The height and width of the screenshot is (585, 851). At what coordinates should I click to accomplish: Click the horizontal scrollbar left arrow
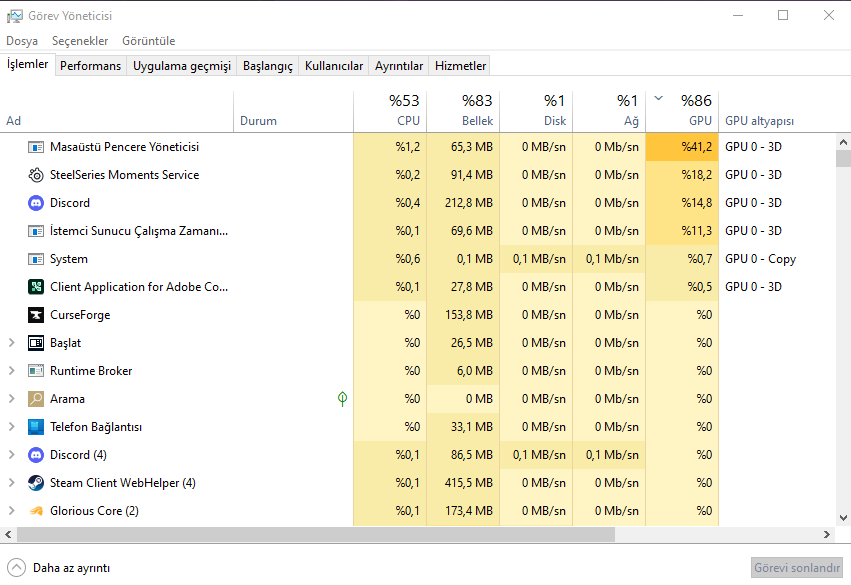tap(8, 535)
